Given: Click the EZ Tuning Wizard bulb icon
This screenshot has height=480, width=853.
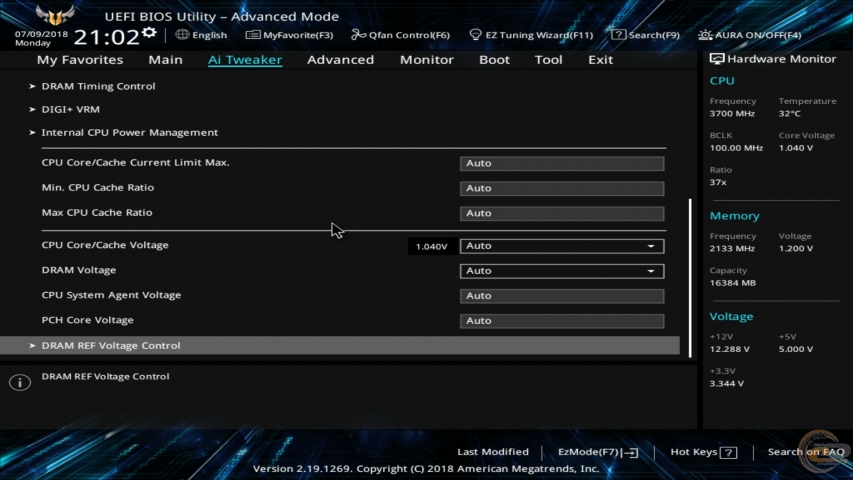Looking at the screenshot, I should pyautogui.click(x=475, y=35).
